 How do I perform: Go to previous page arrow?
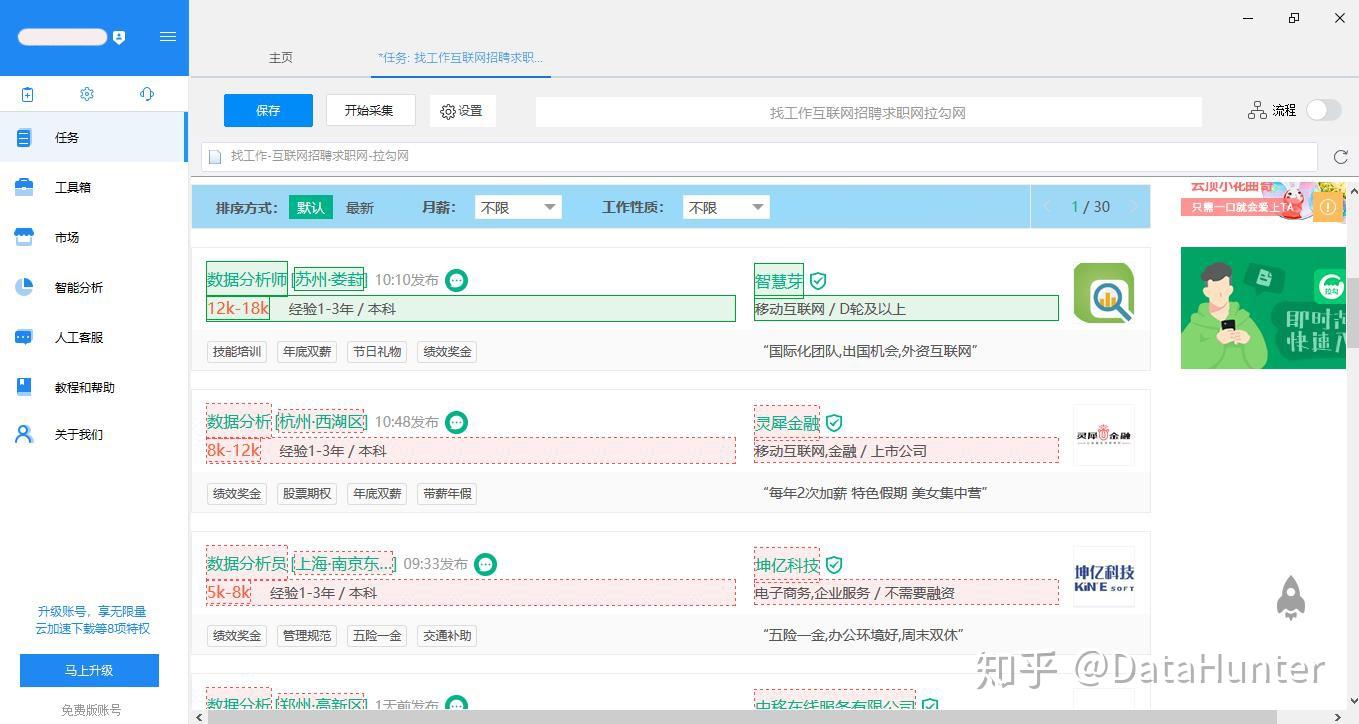pyautogui.click(x=1048, y=206)
